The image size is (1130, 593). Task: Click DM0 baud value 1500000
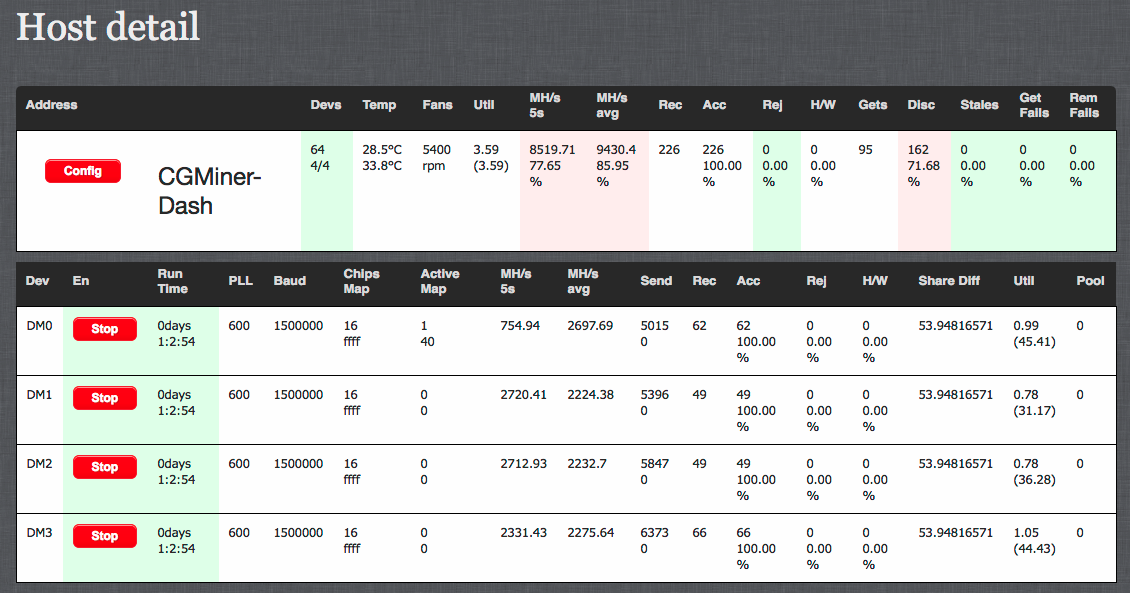click(298, 326)
